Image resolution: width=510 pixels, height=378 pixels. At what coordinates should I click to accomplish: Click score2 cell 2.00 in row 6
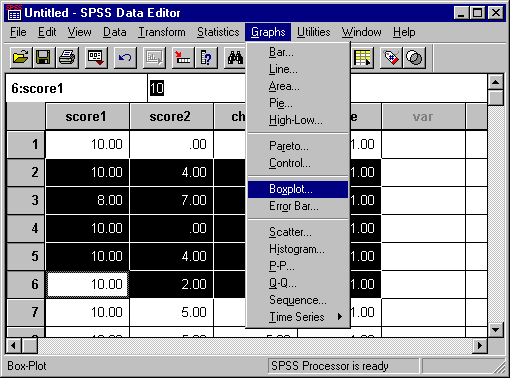pos(171,284)
